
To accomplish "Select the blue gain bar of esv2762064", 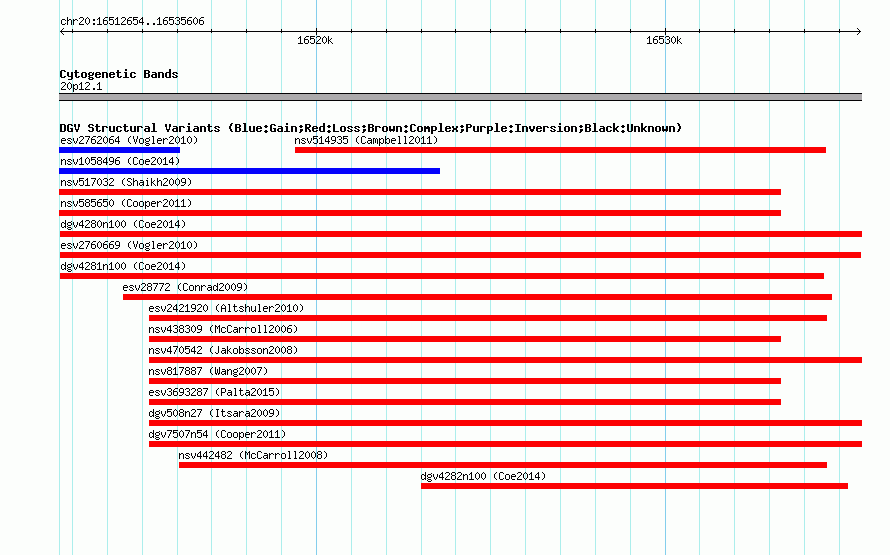I will point(119,150).
